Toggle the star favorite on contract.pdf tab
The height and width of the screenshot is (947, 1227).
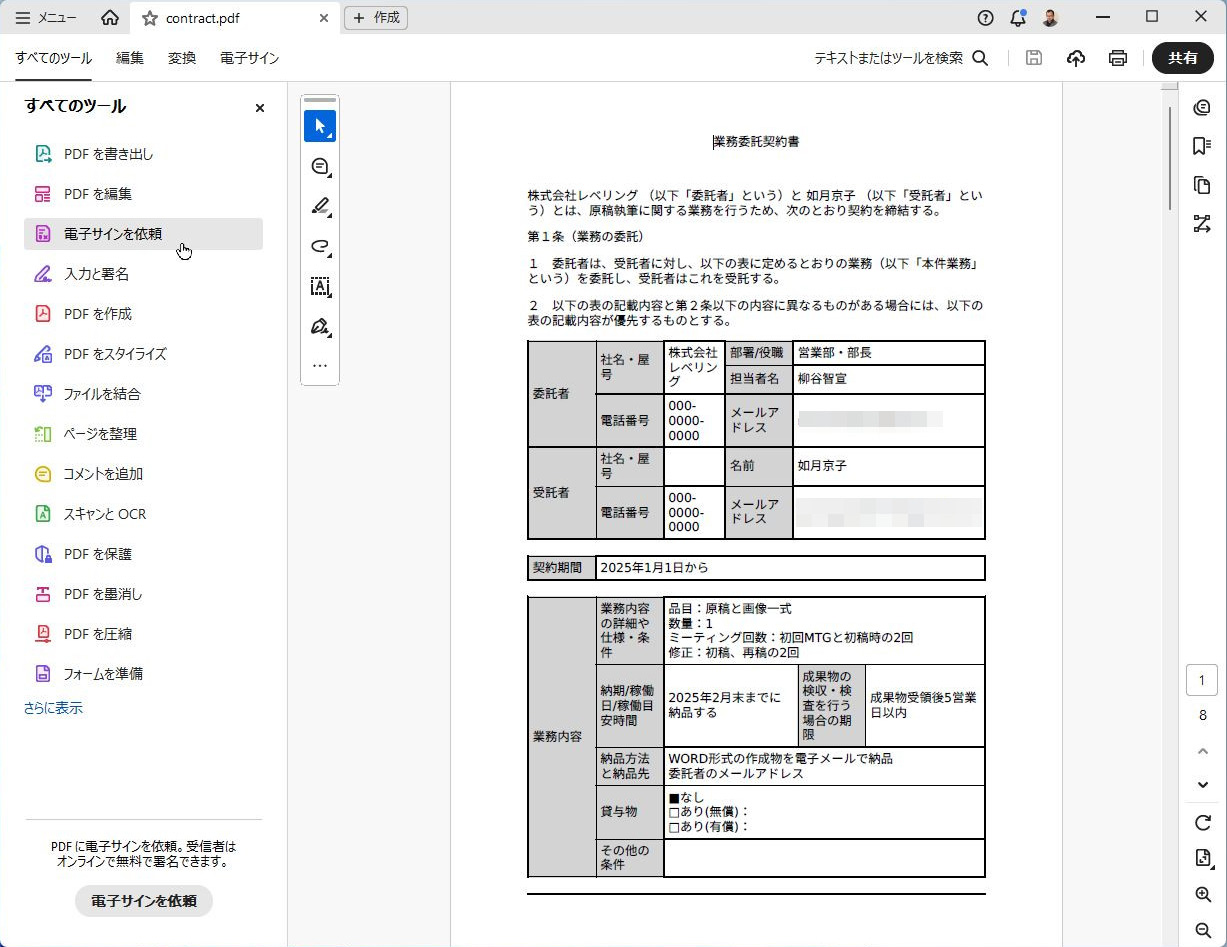click(x=150, y=18)
